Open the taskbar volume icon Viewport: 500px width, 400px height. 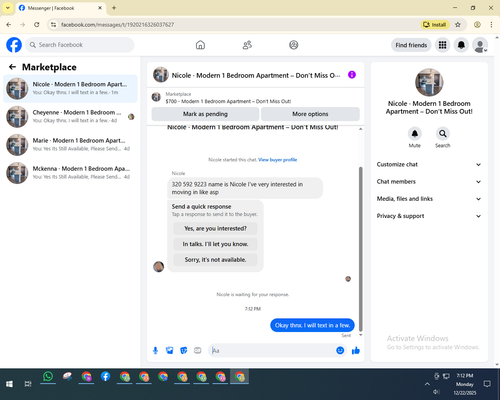click(436, 392)
